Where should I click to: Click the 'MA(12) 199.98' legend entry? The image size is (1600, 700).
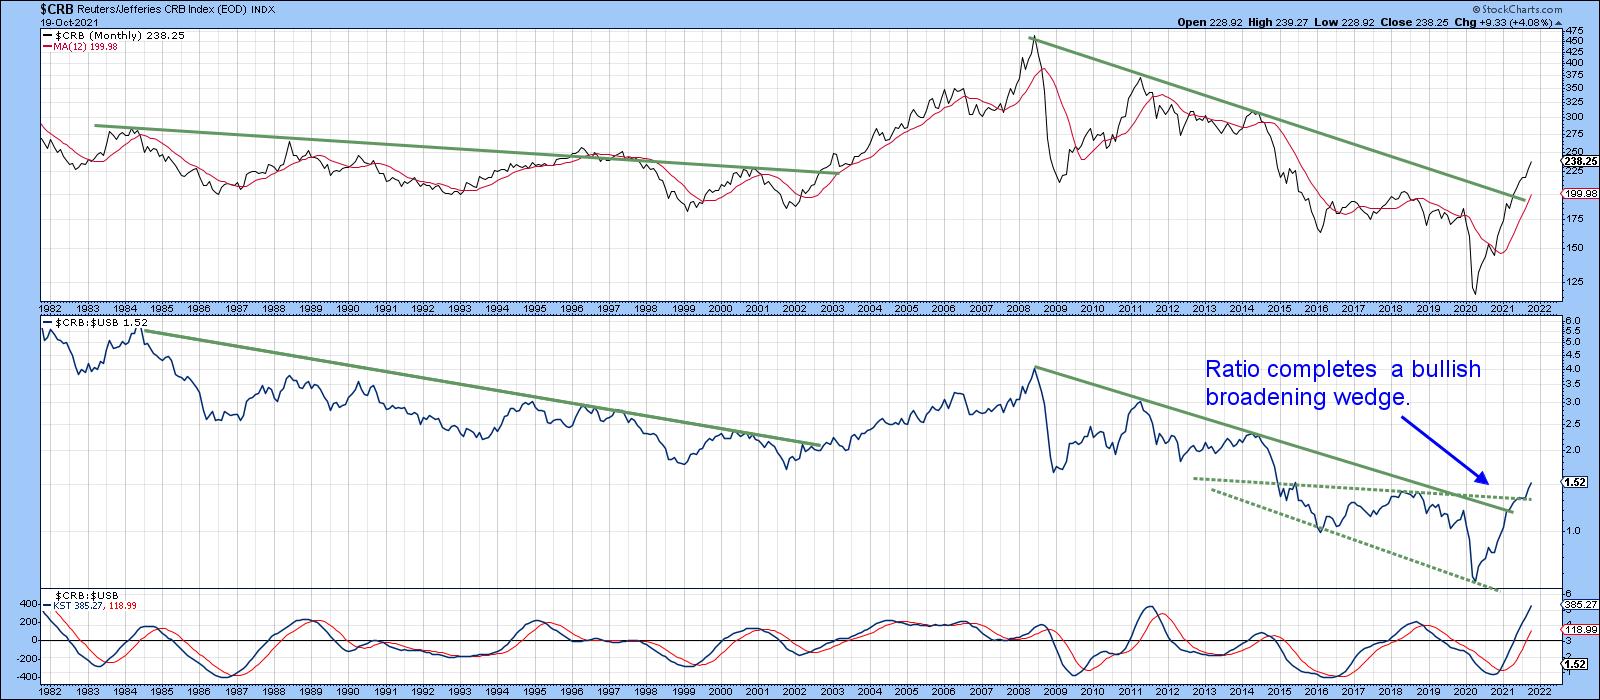pos(81,46)
